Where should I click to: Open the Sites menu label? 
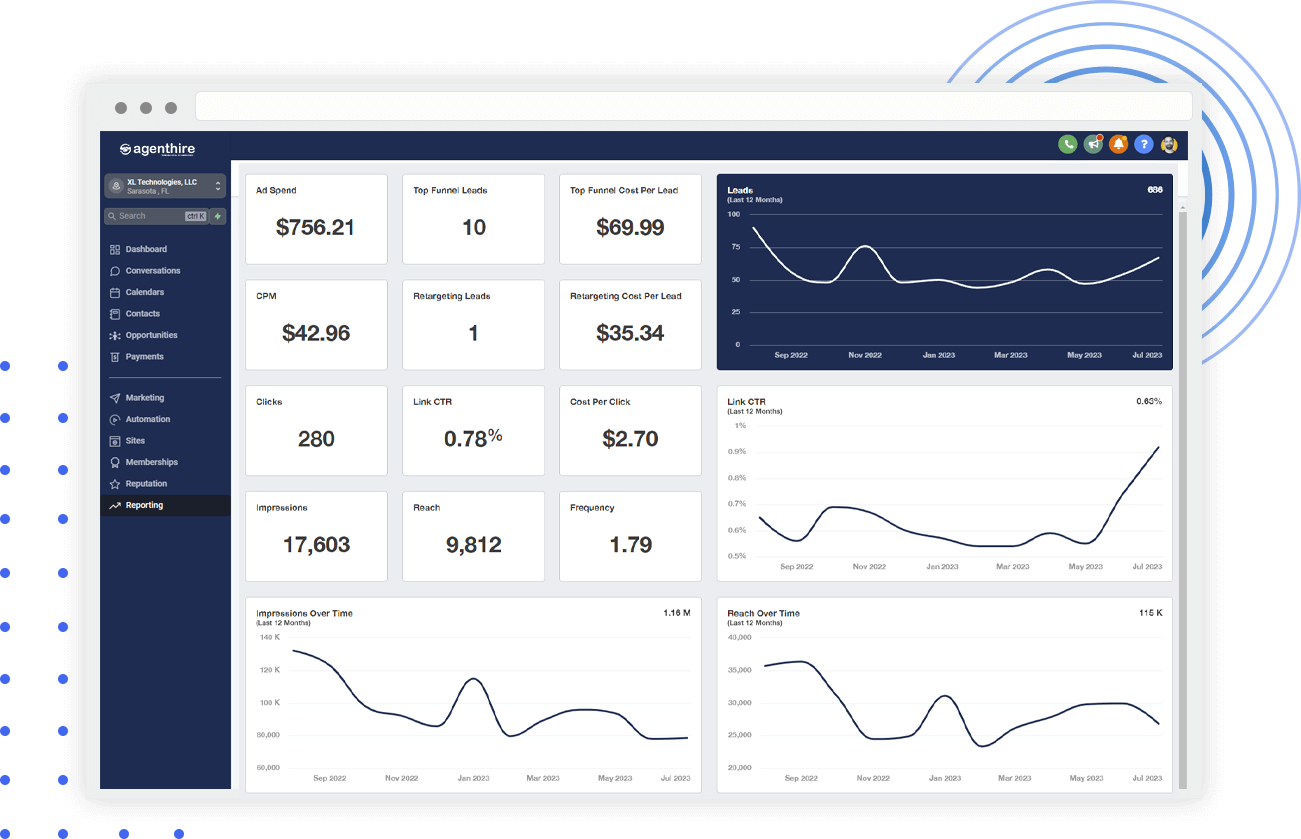(135, 441)
